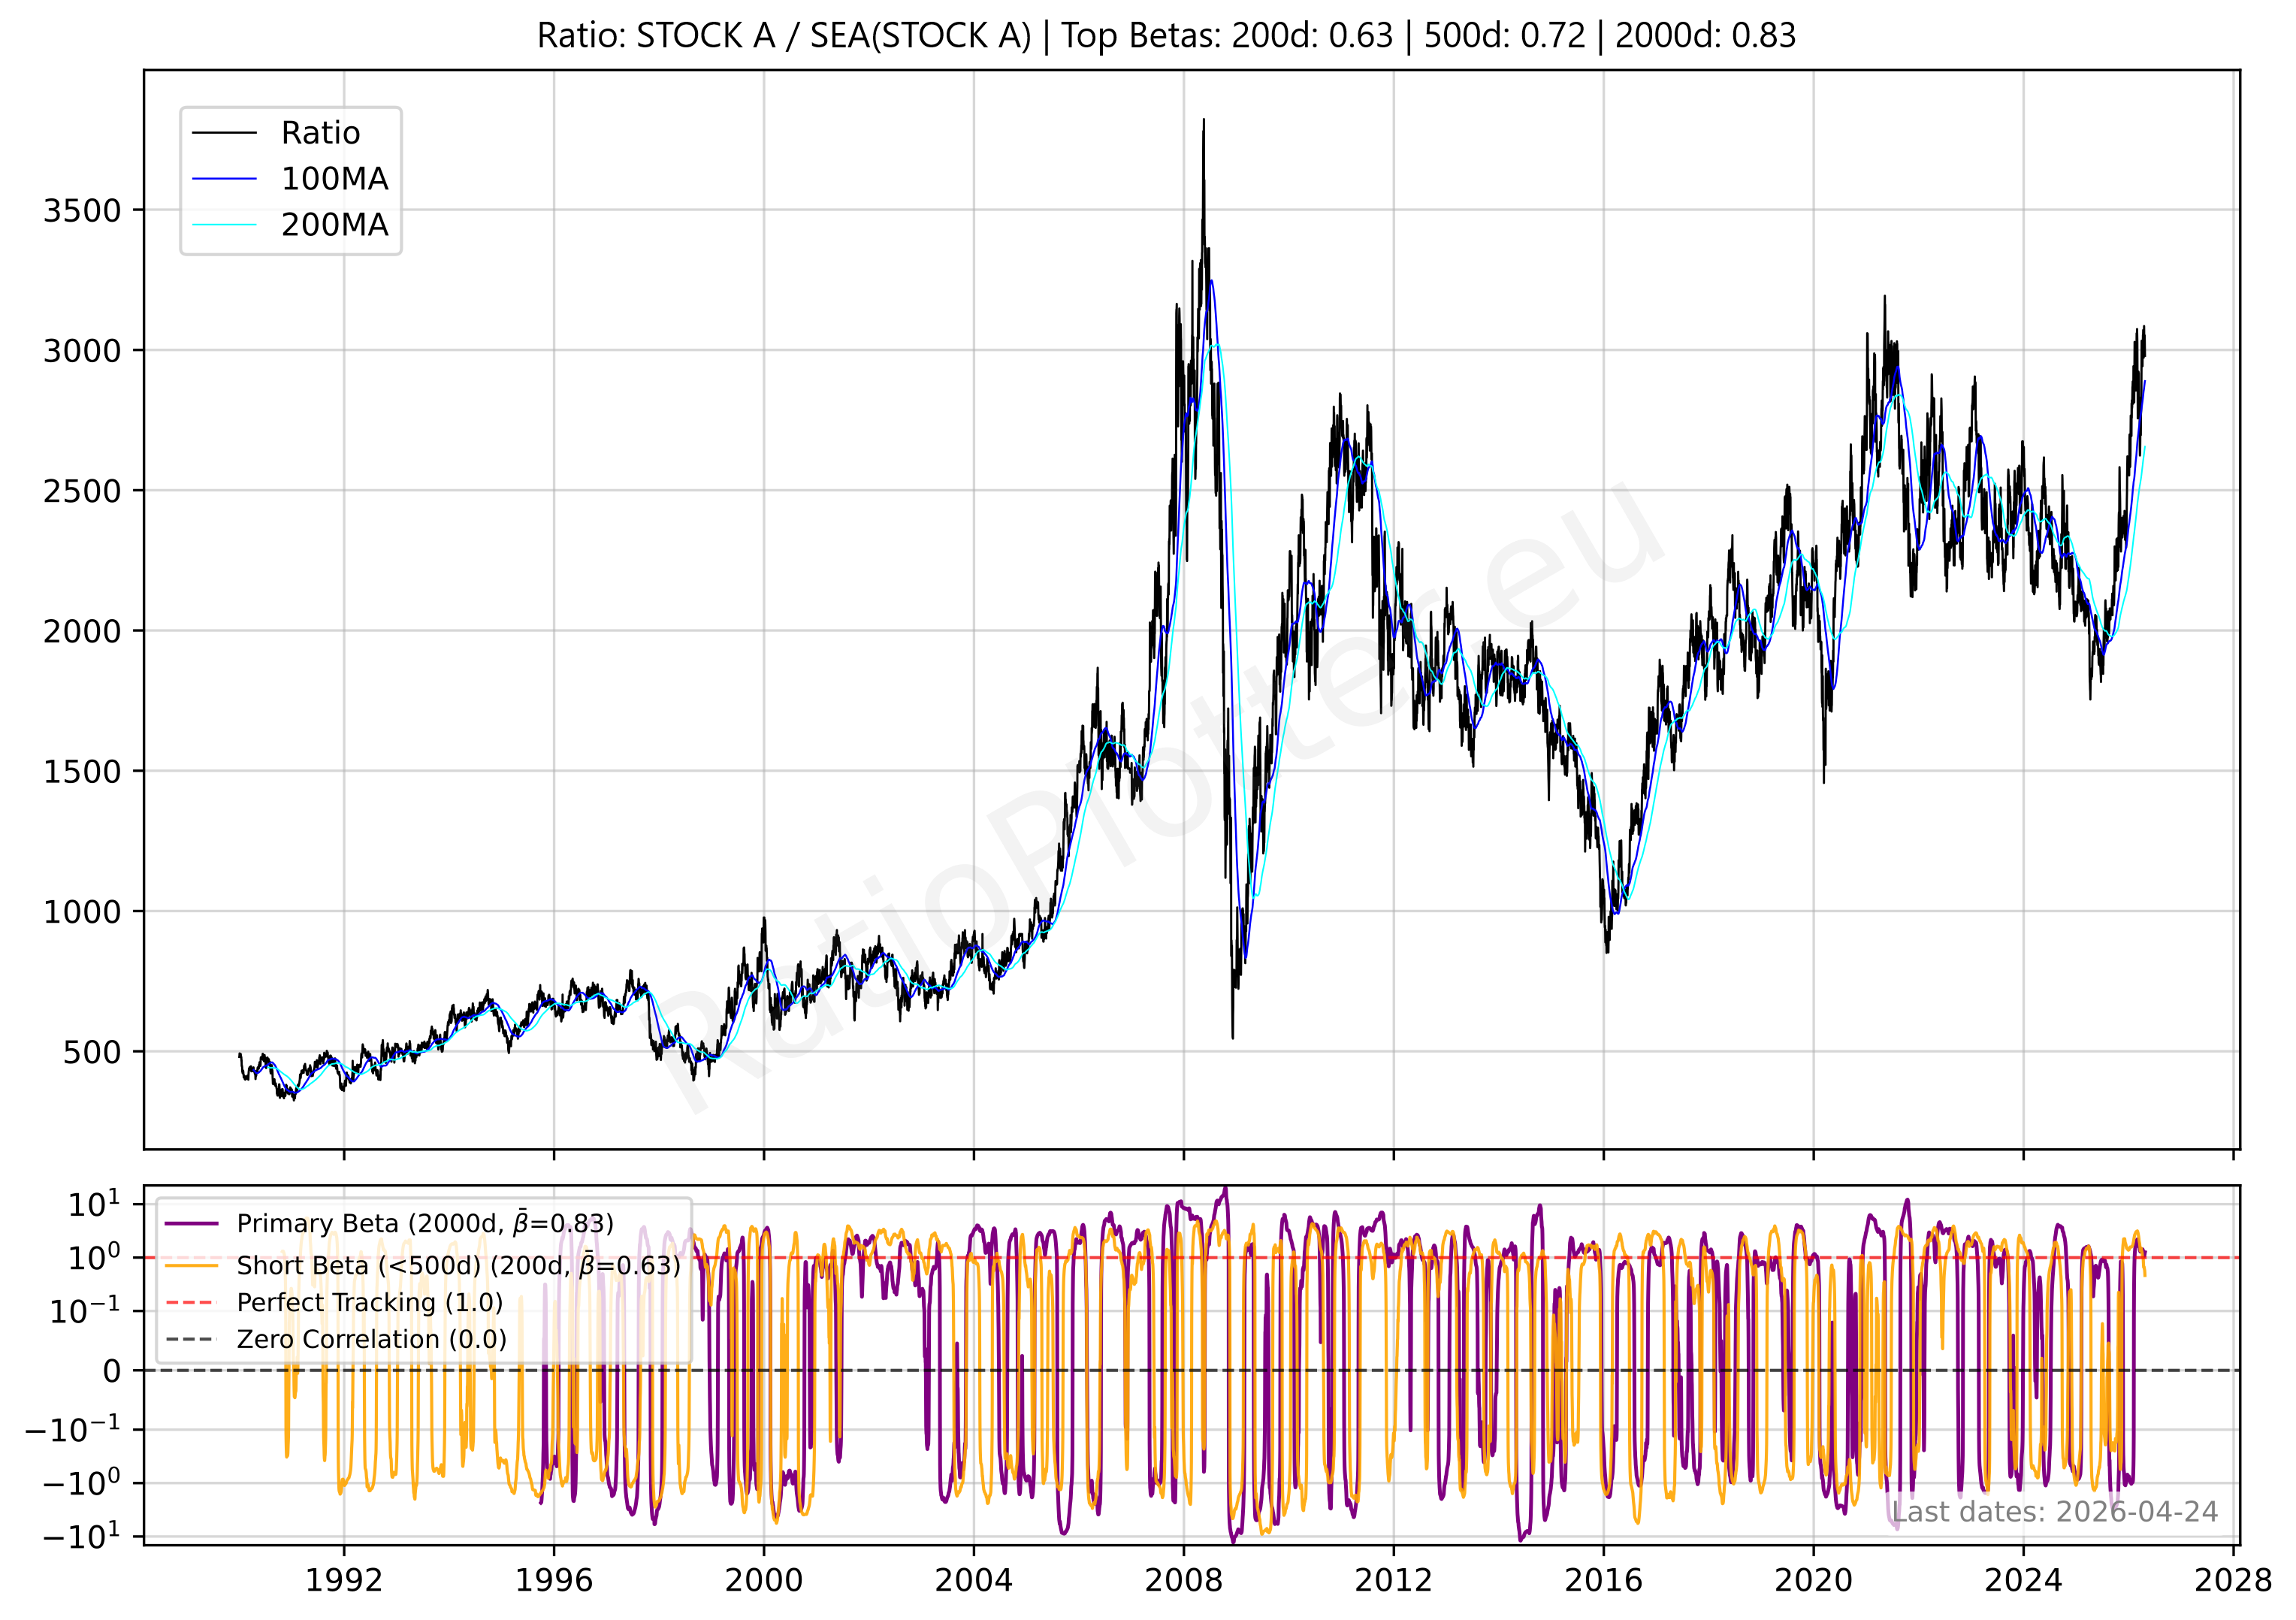Select 'Zero Correlation (0.0)' legend entry
Image resolution: width=2296 pixels, height=1620 pixels.
point(372,1339)
